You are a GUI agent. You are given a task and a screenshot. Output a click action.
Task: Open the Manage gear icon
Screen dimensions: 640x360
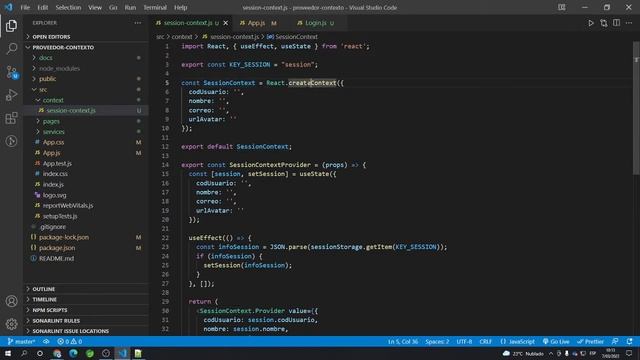click(11, 324)
